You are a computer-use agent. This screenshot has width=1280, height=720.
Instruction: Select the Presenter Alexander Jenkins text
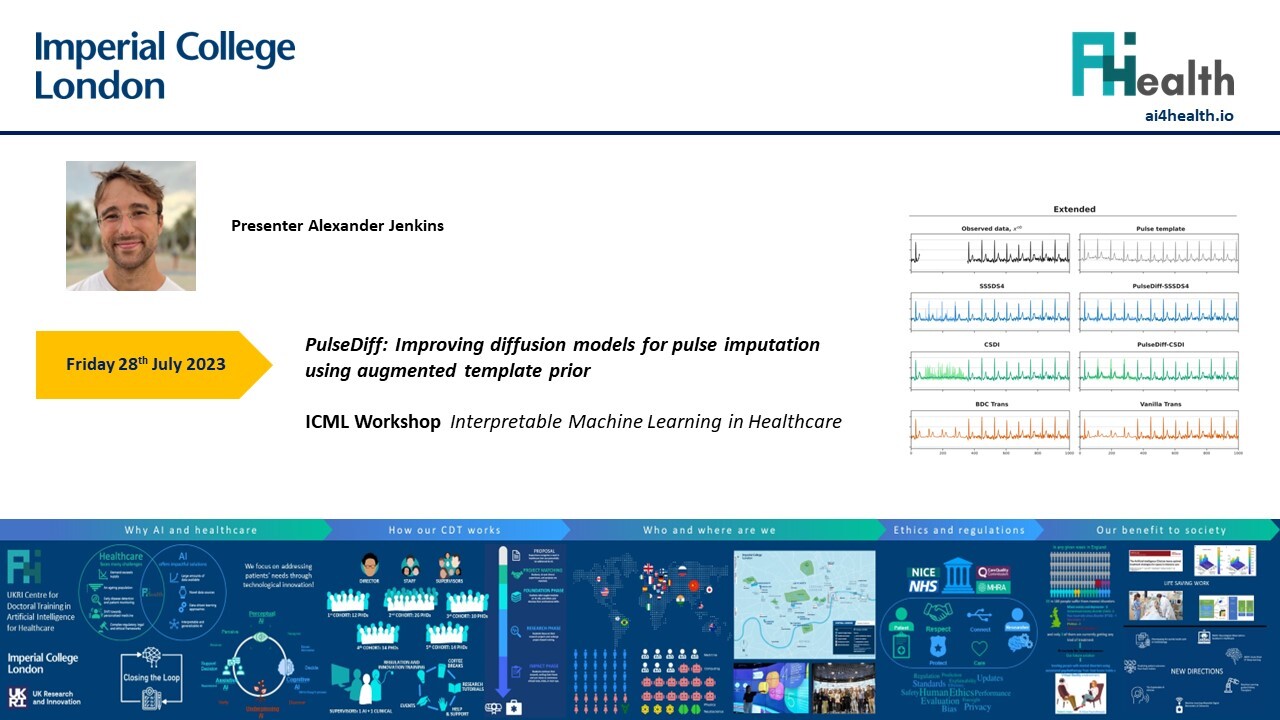(337, 226)
